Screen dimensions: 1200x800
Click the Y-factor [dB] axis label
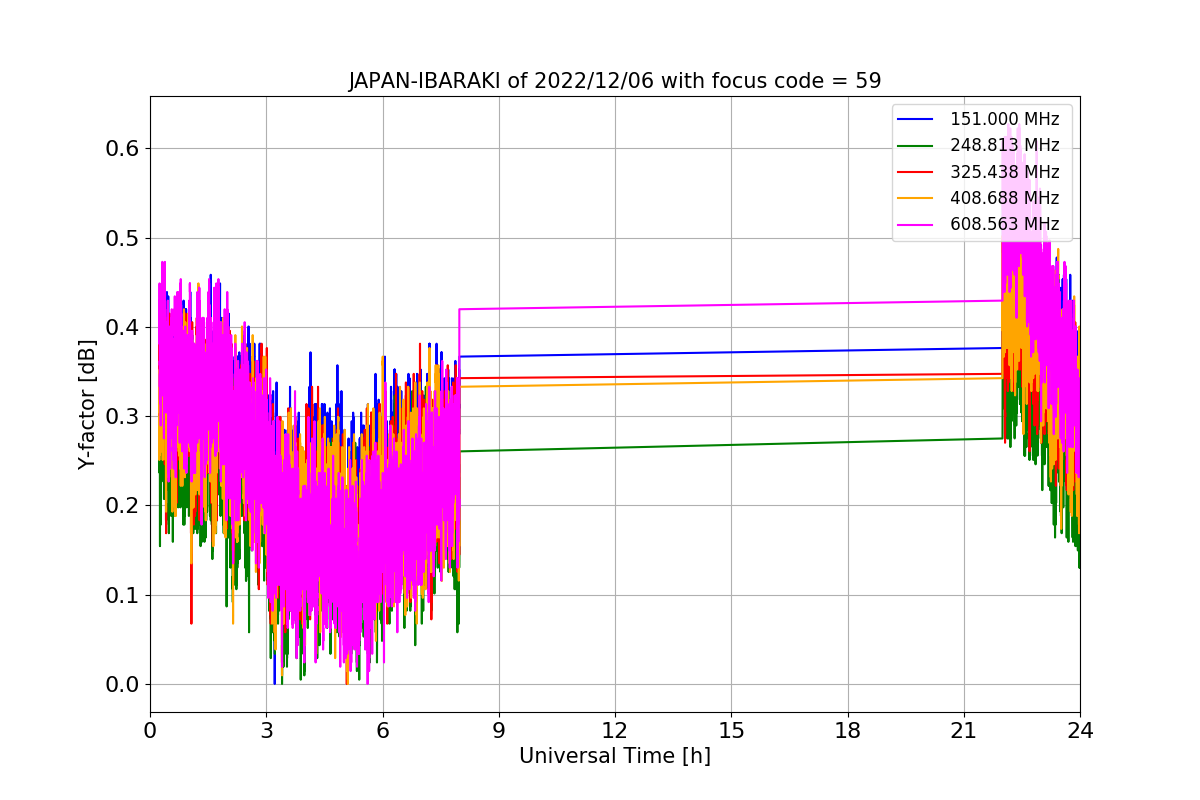pos(88,404)
